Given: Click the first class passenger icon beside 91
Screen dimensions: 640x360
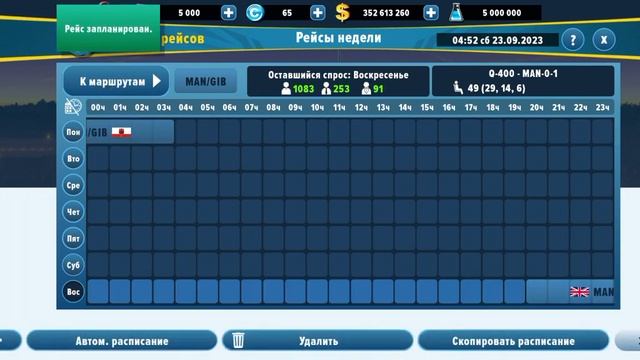Looking at the screenshot, I should [366, 89].
